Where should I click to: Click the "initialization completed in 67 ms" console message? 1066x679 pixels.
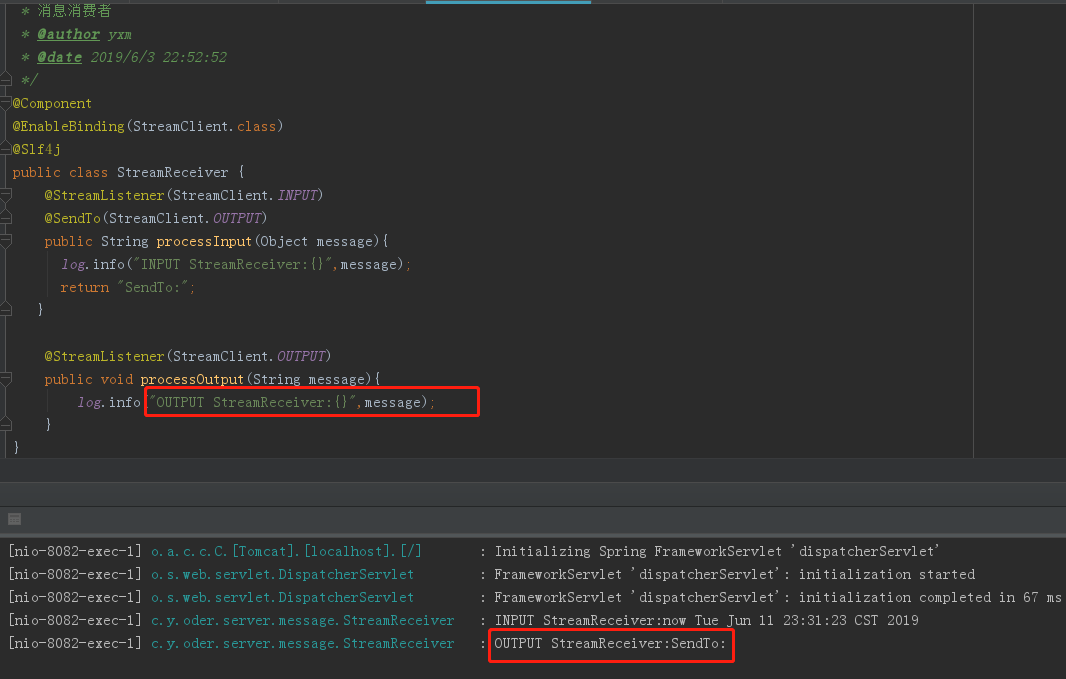778,597
